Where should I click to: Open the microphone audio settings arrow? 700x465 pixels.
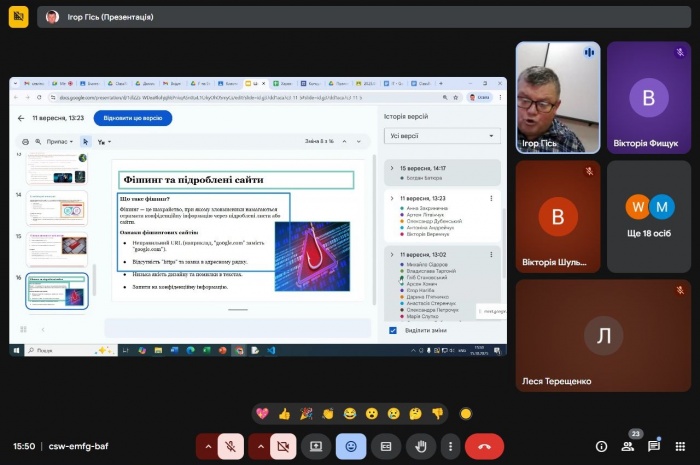[208, 446]
